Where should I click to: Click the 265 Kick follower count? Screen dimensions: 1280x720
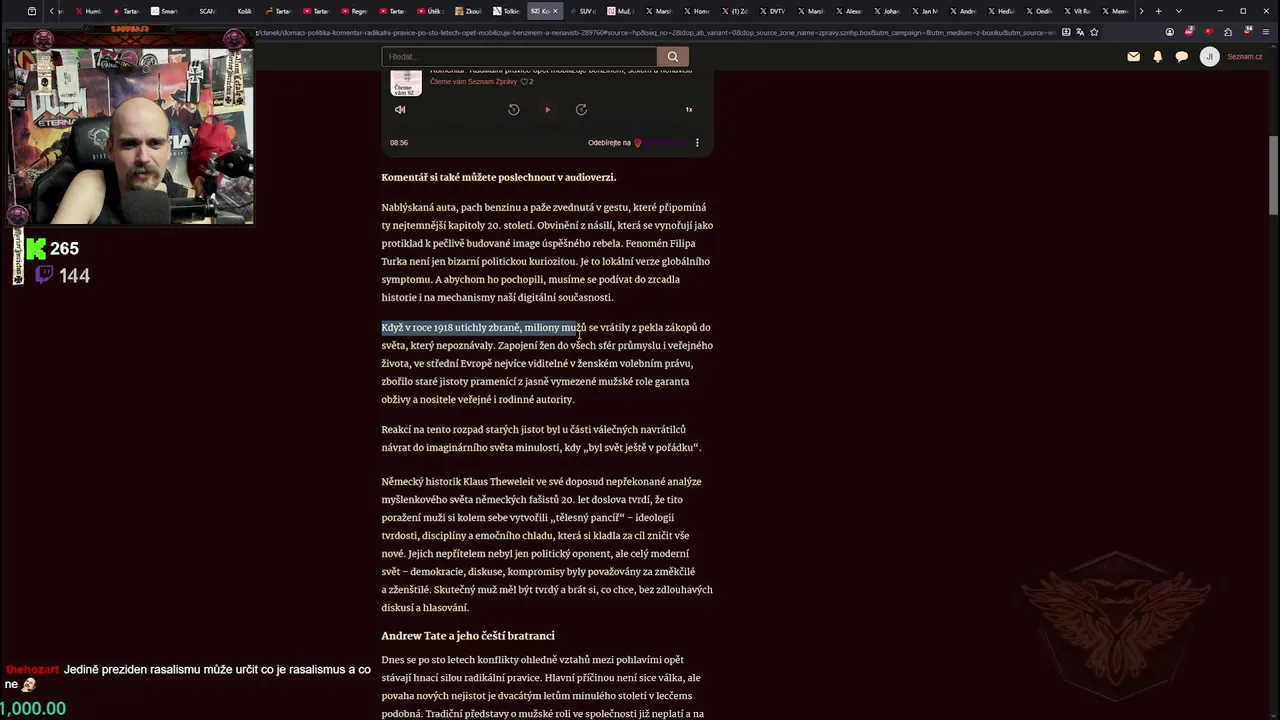[64, 248]
